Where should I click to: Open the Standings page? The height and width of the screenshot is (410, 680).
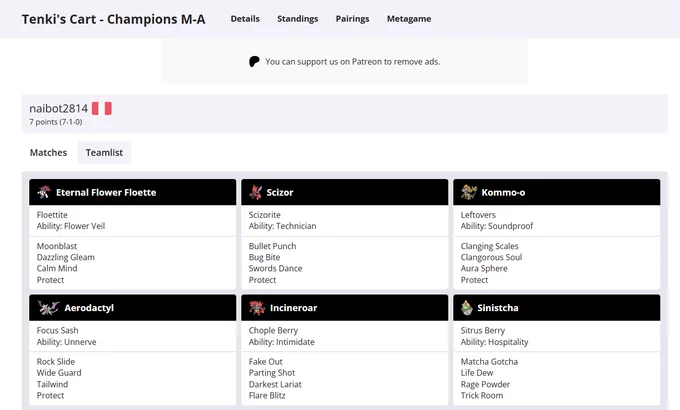pyautogui.click(x=298, y=19)
